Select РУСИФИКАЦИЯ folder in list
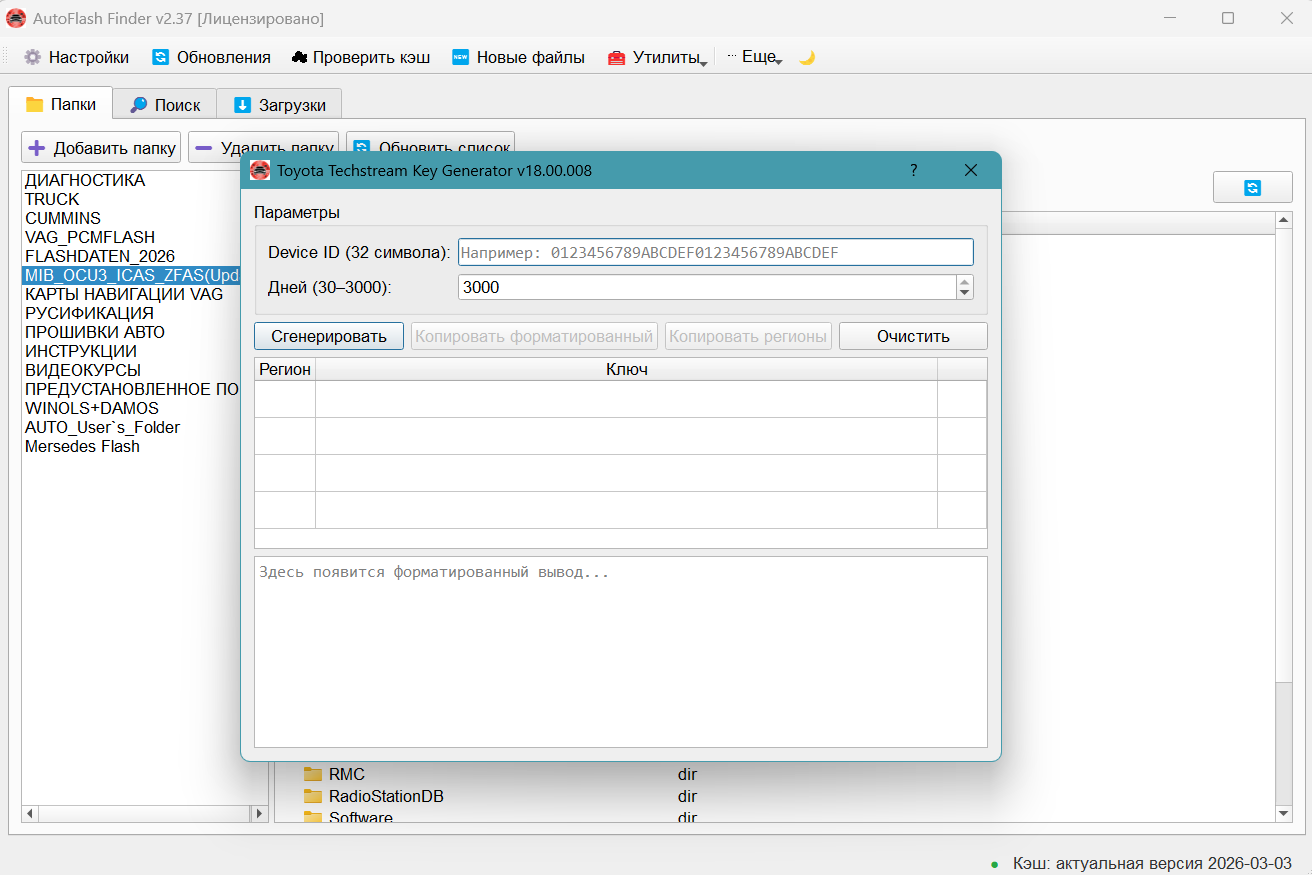This screenshot has width=1312, height=875. 89,313
